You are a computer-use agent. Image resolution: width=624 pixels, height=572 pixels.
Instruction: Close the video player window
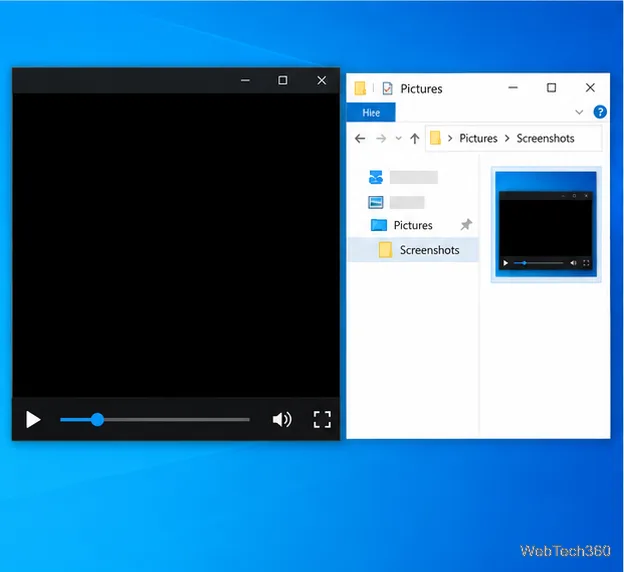322,80
